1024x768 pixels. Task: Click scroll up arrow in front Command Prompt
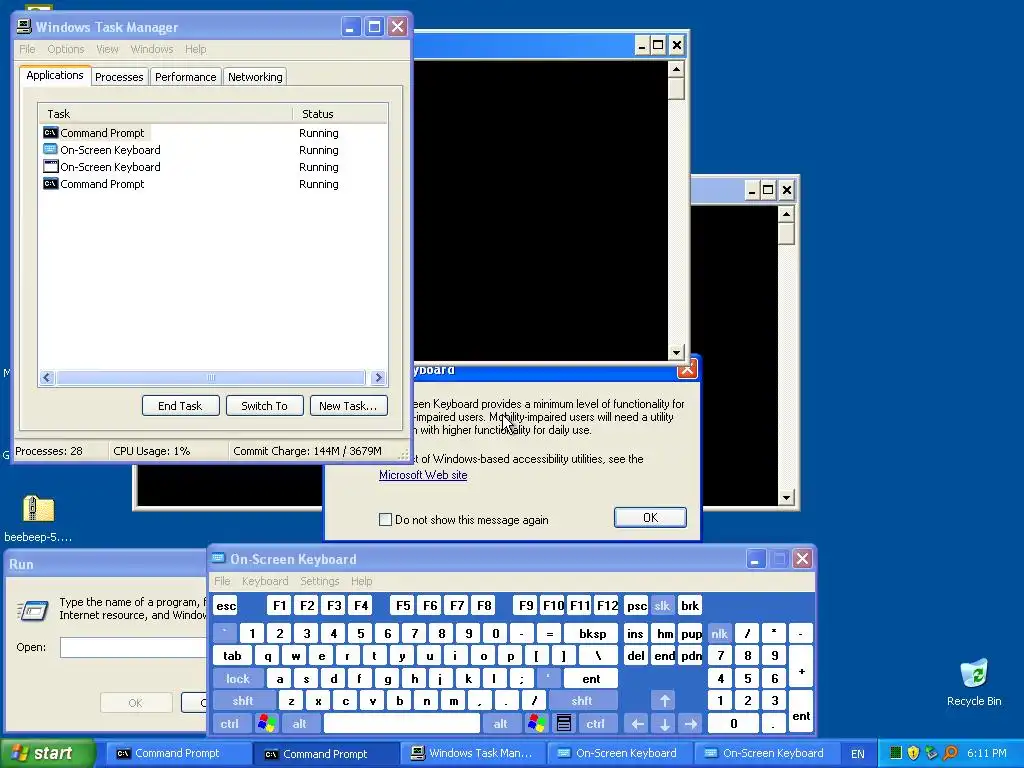pos(676,69)
